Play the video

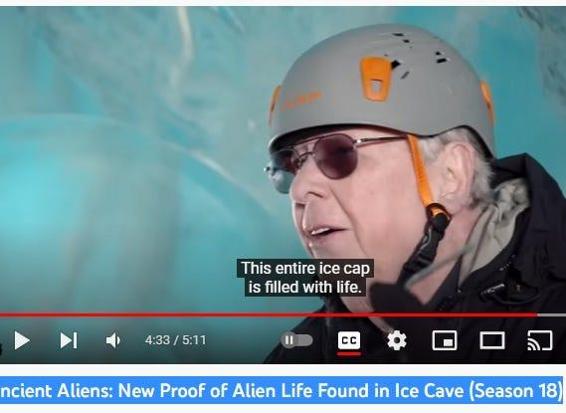pyautogui.click(x=22, y=340)
